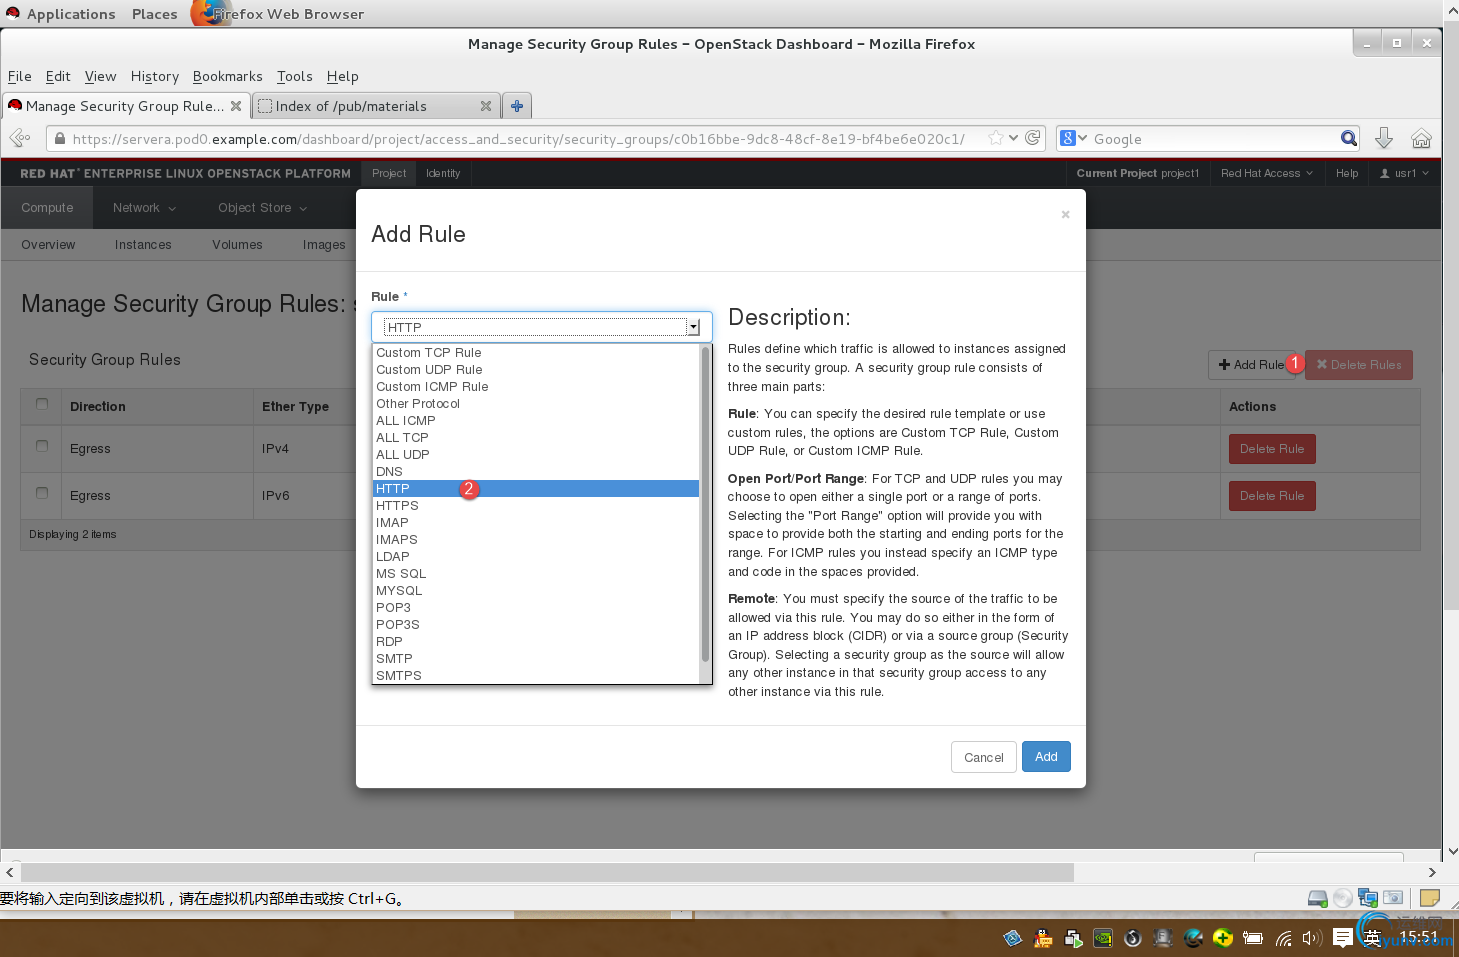Open the QQ penguin tray icon
1459x957 pixels.
click(1043, 938)
